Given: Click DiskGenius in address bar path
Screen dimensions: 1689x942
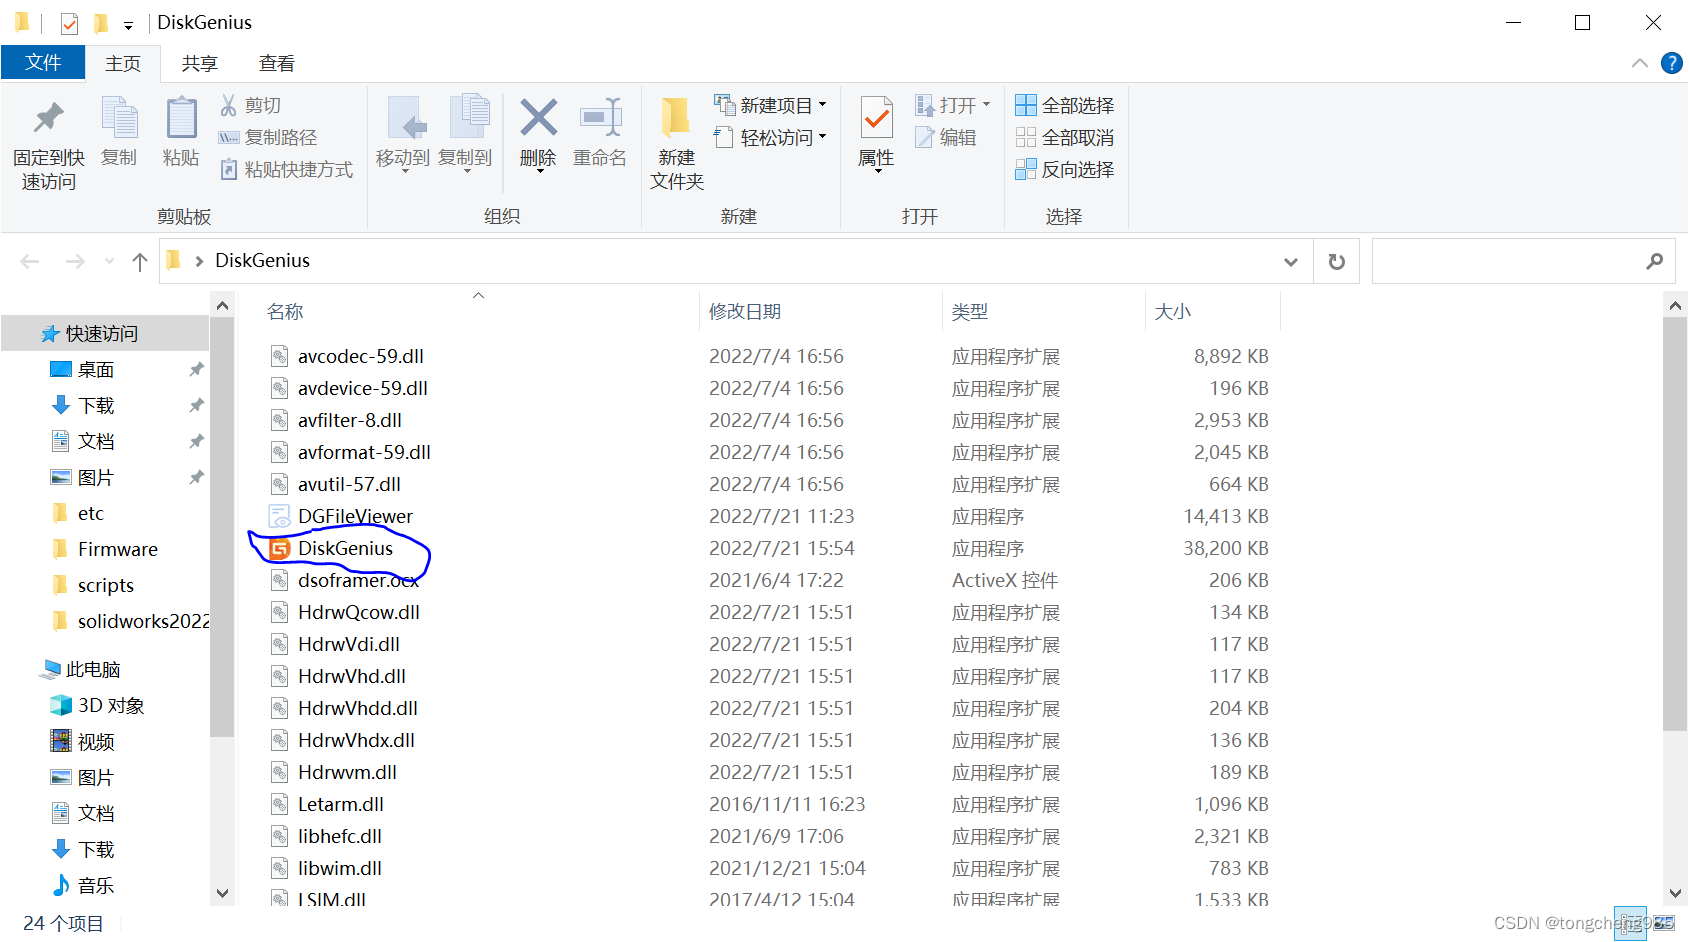Looking at the screenshot, I should point(262,261).
